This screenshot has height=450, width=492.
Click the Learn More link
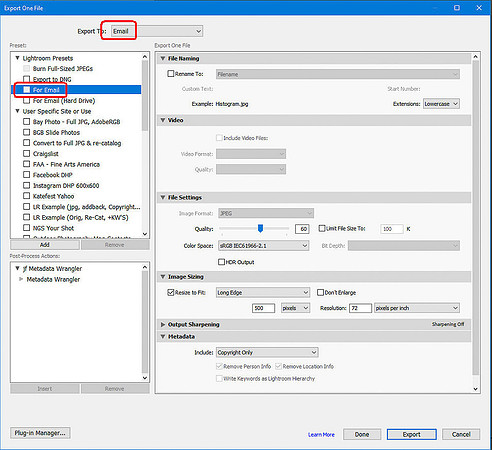click(321, 434)
